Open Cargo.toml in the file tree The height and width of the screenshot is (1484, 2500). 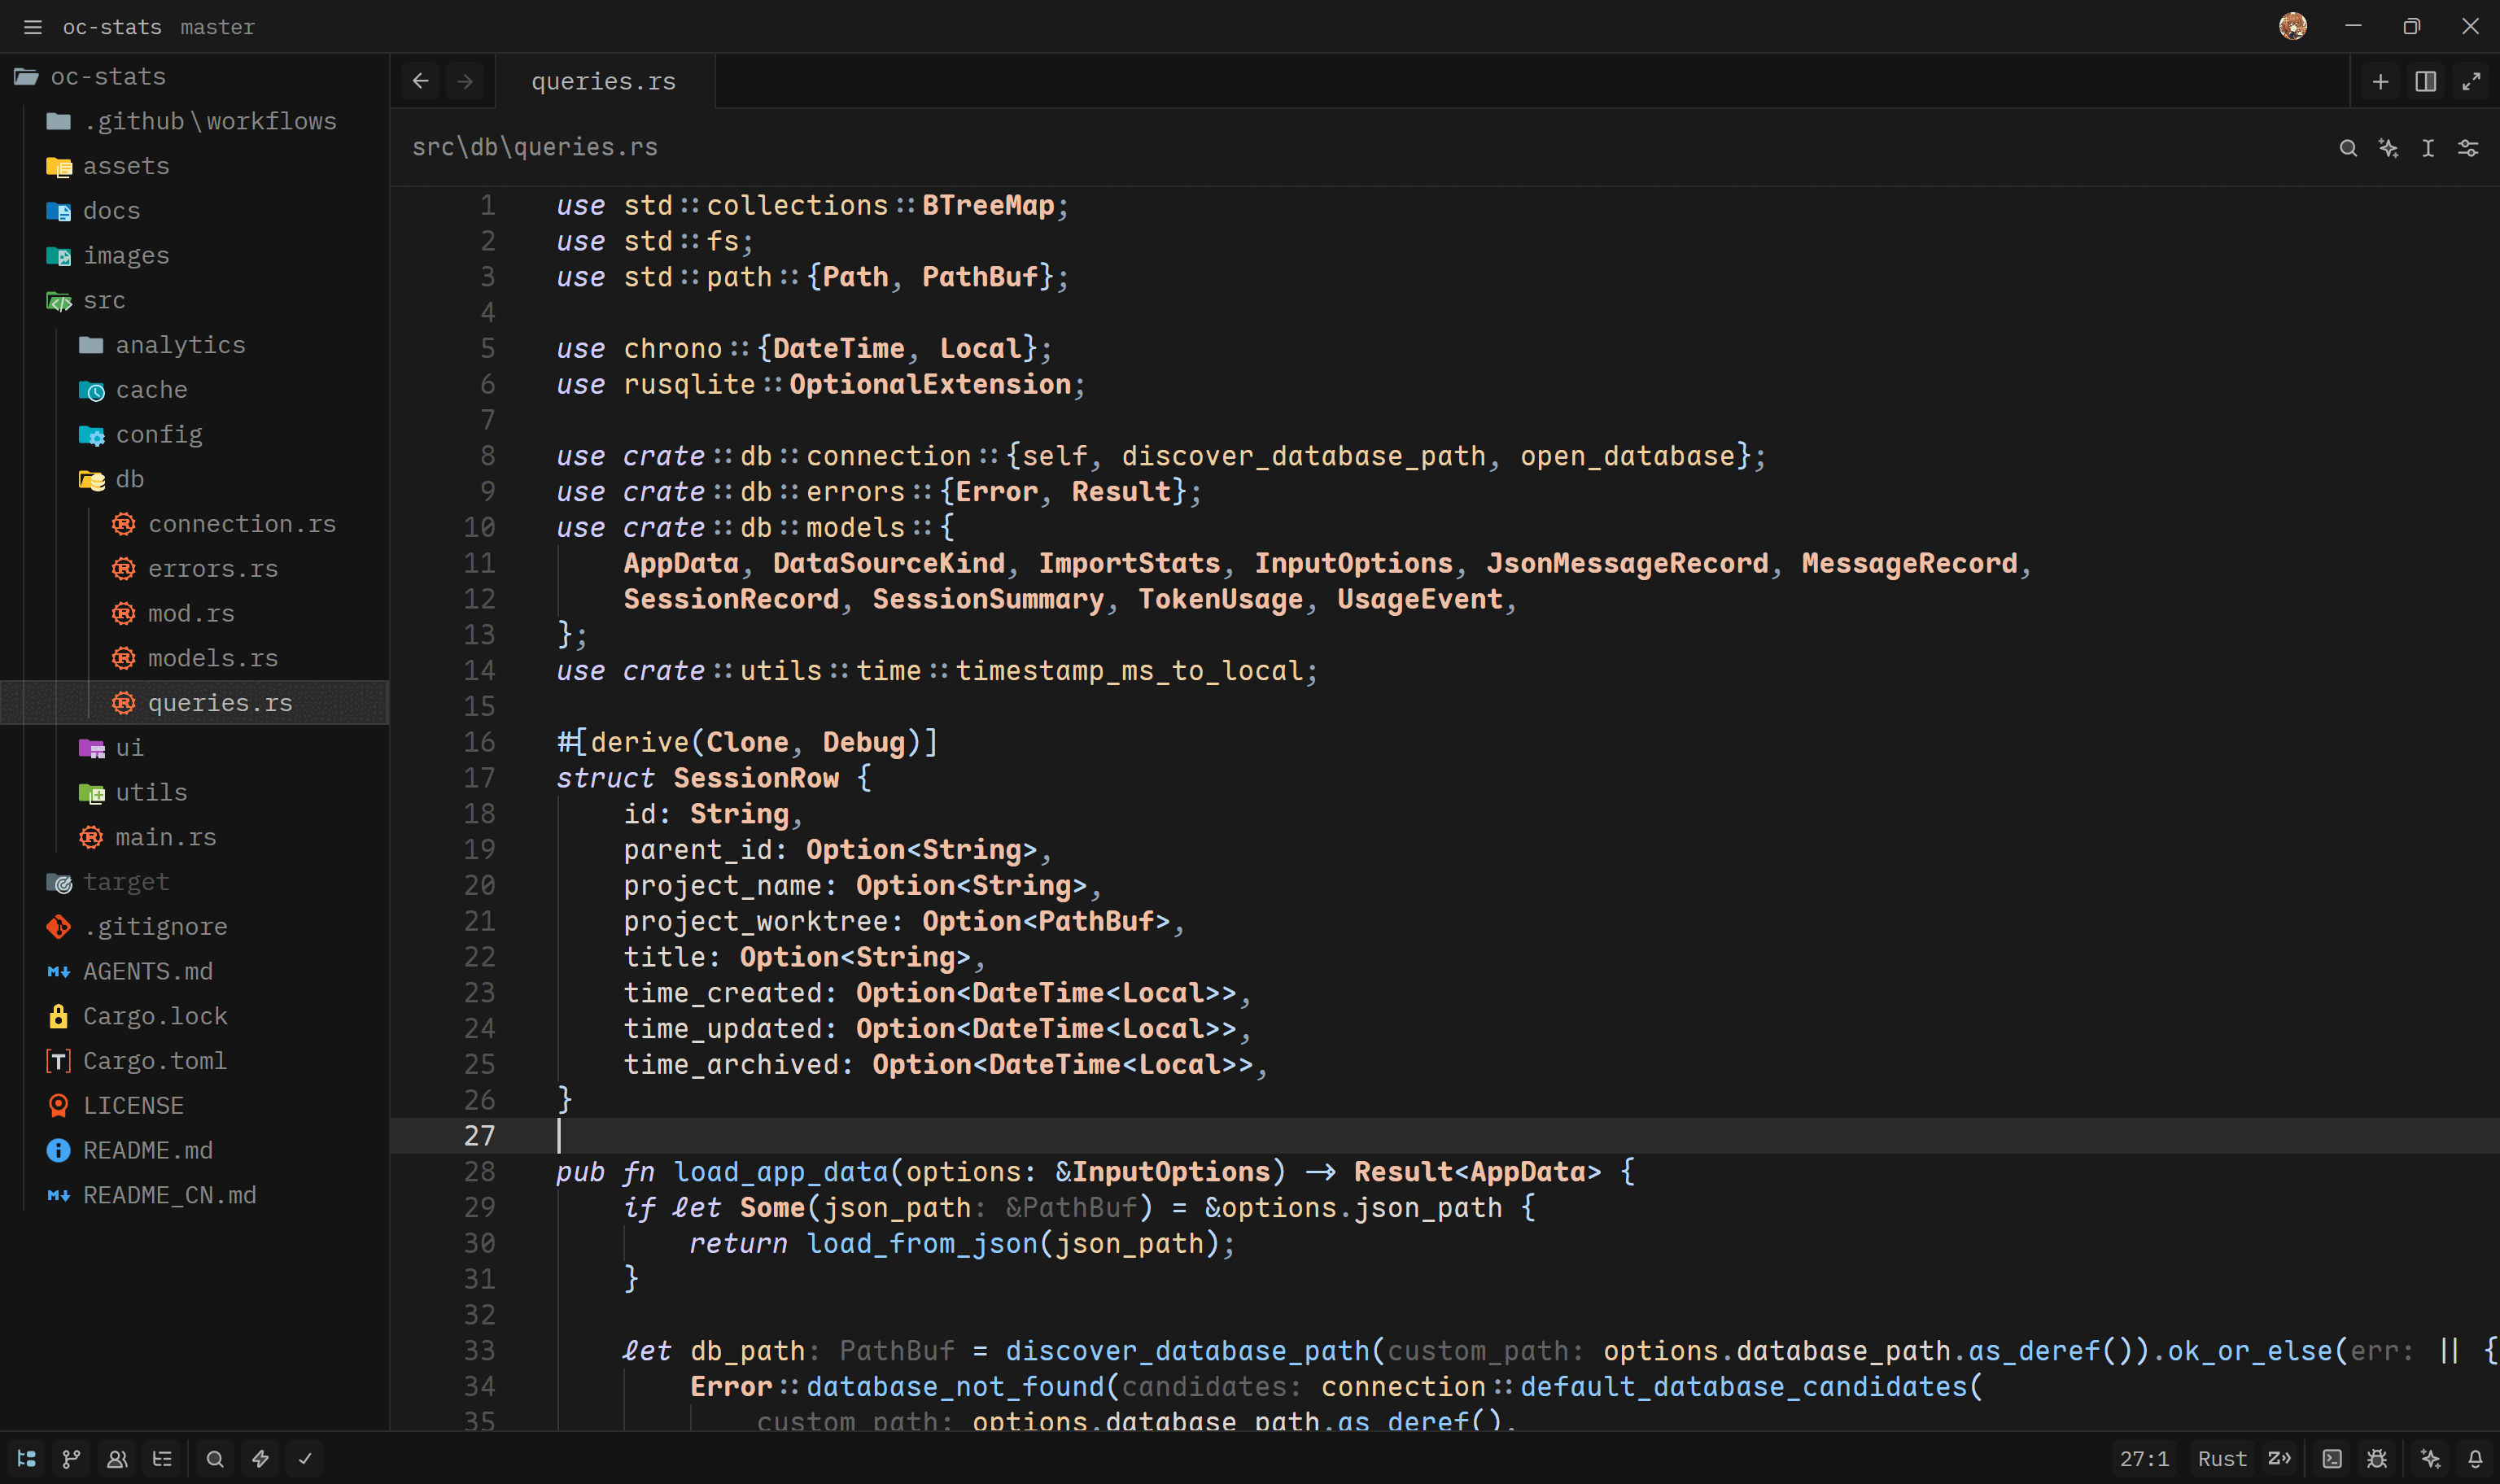point(195,1061)
